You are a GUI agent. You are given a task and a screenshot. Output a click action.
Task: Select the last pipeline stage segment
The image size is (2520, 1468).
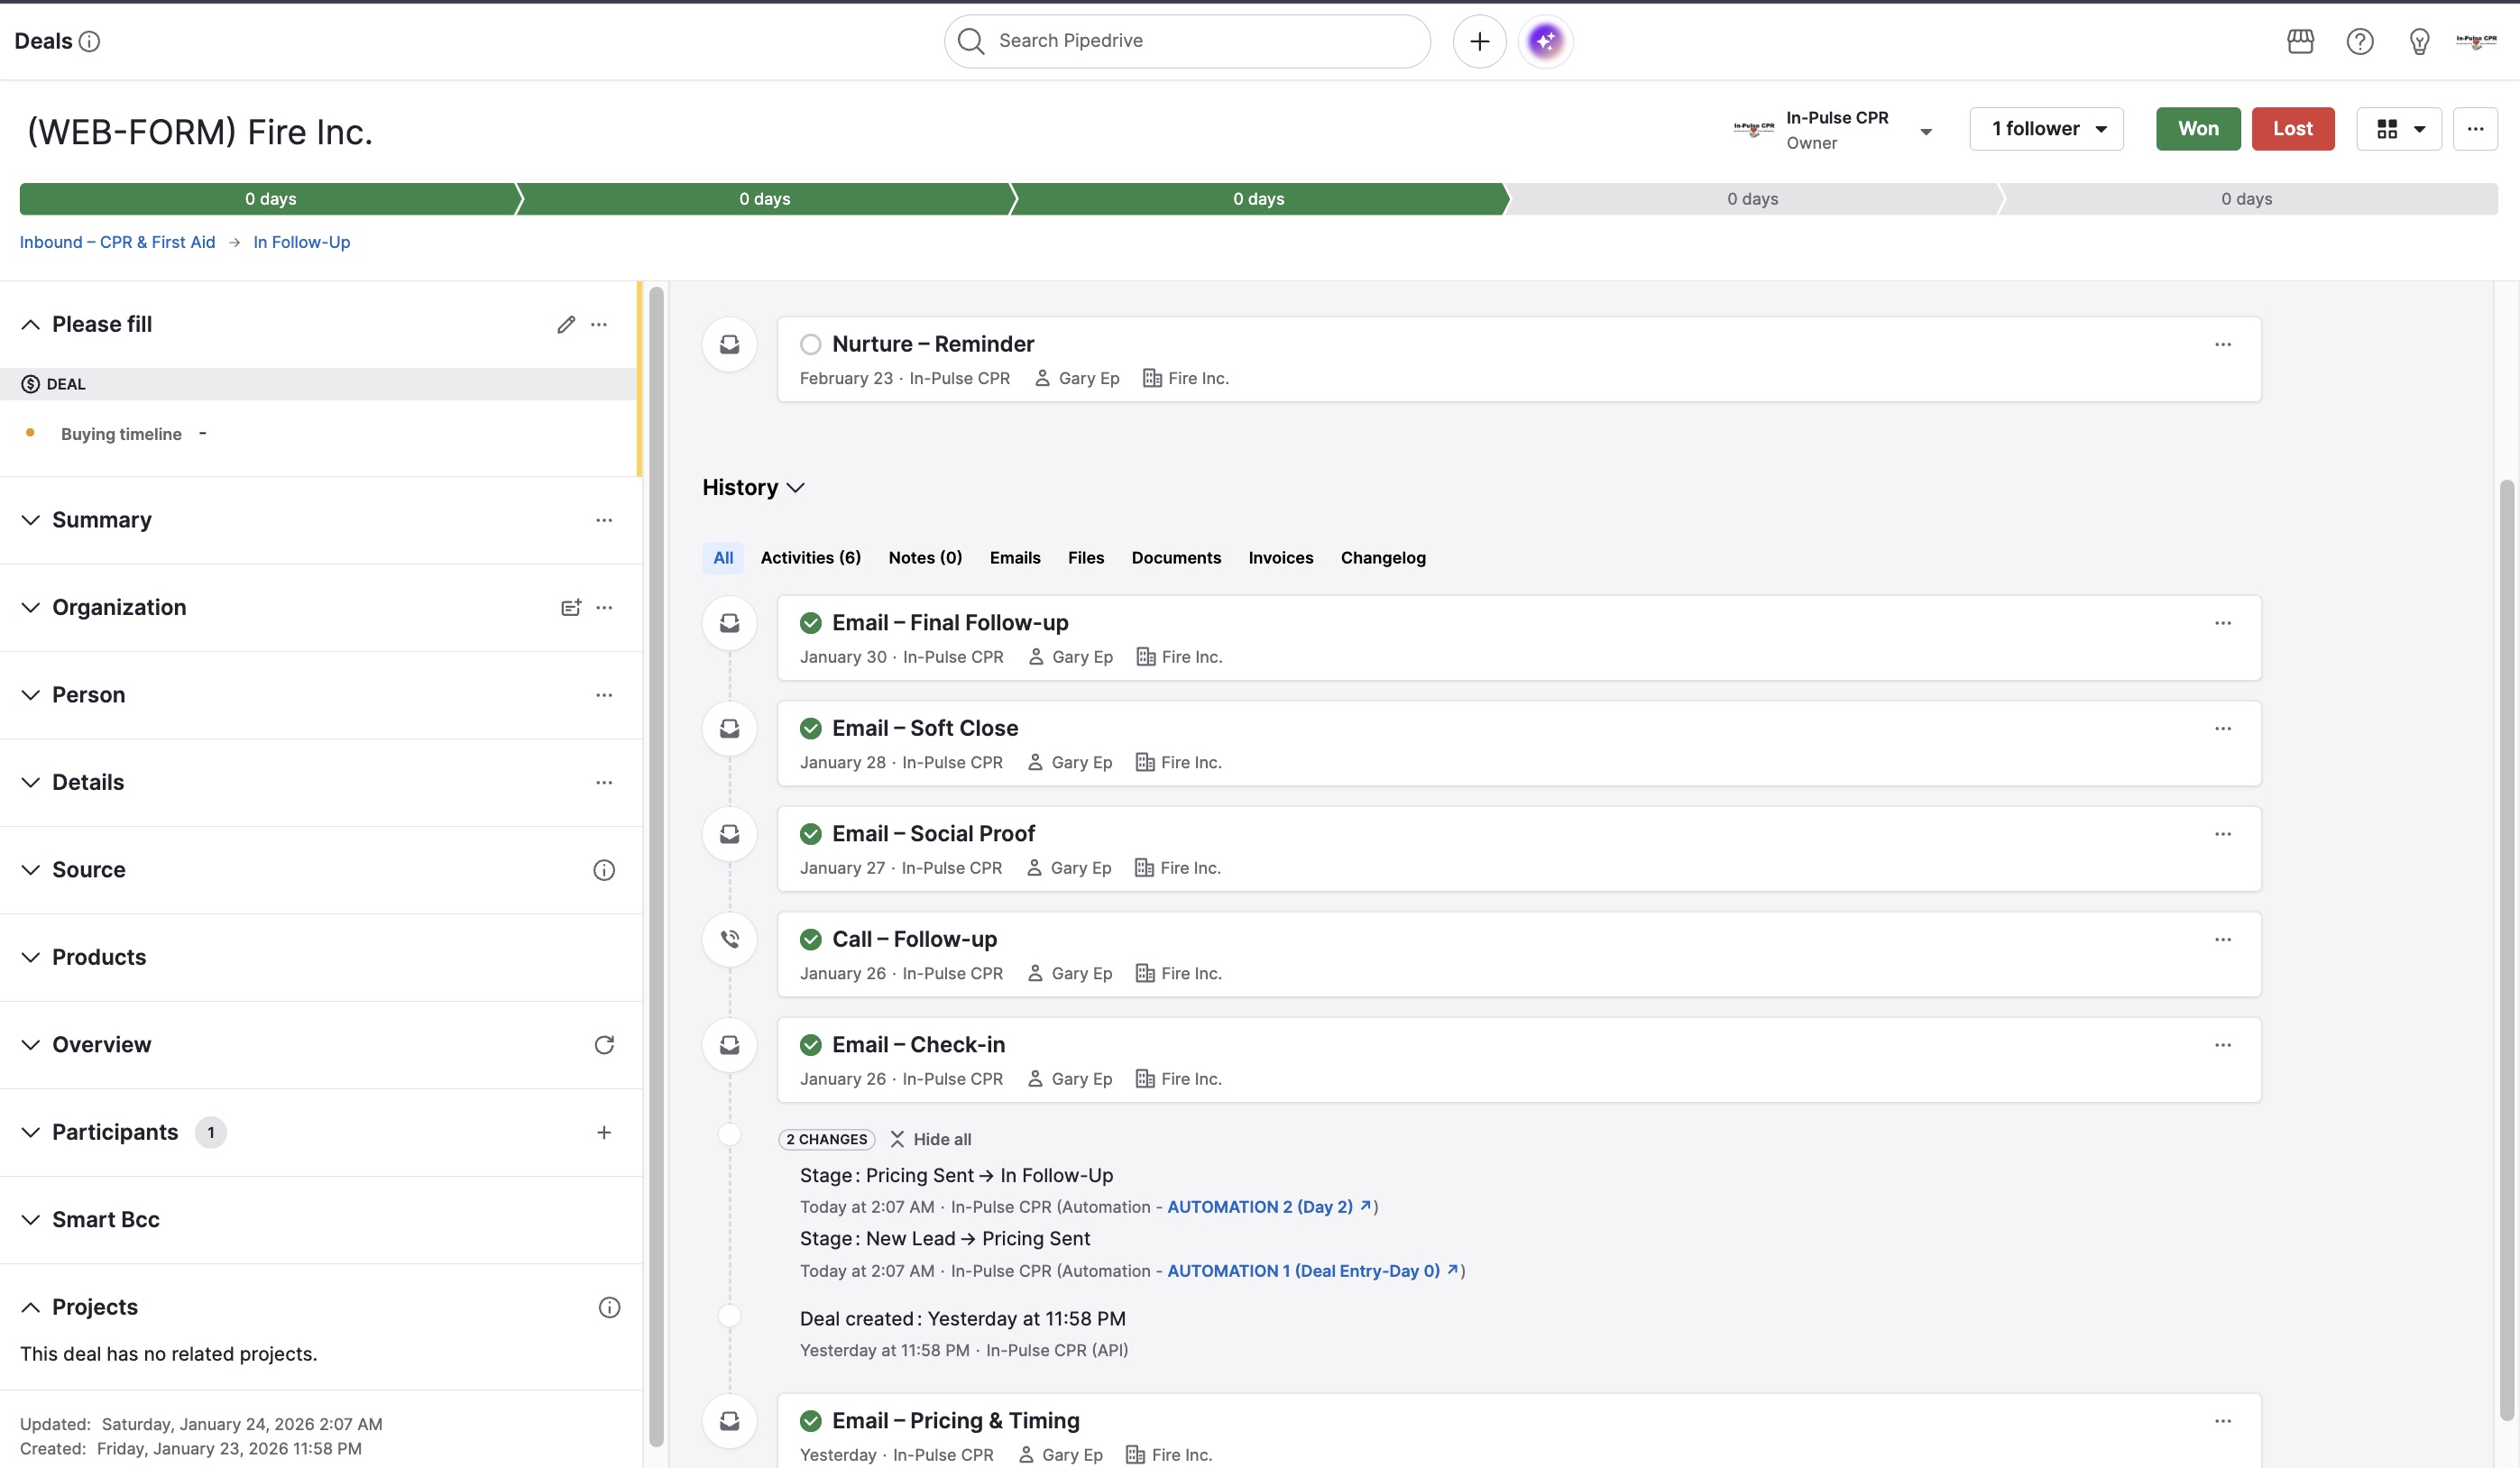pyautogui.click(x=2247, y=199)
